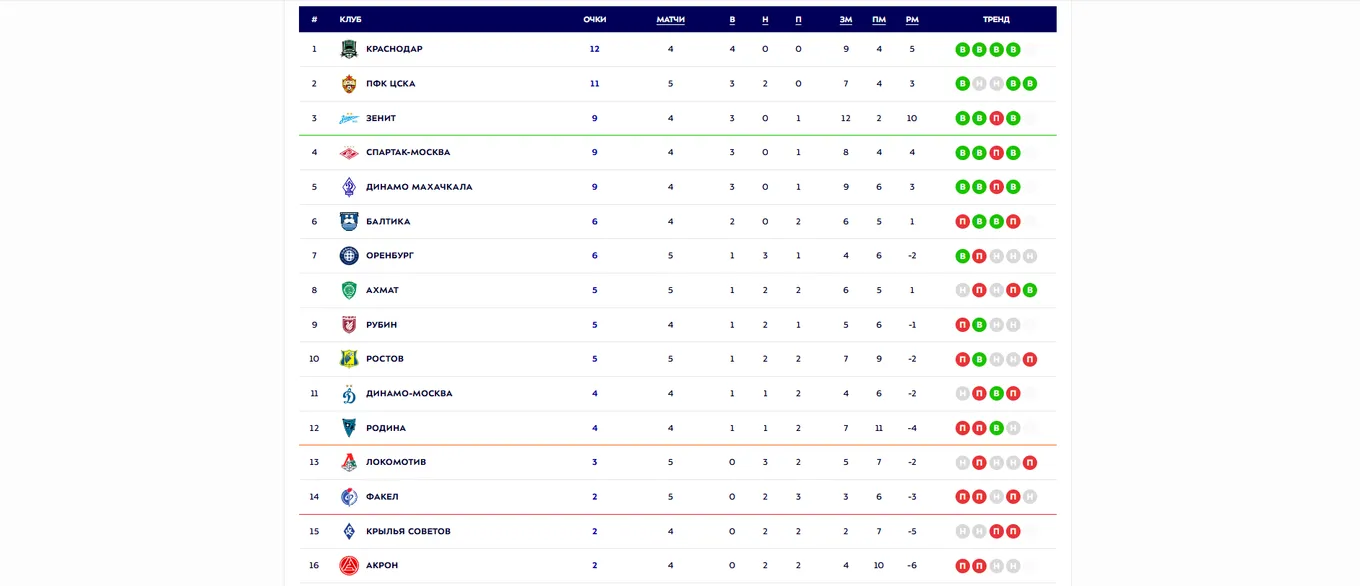Sort table by Матчи column header
The image size is (1360, 586).
point(671,19)
